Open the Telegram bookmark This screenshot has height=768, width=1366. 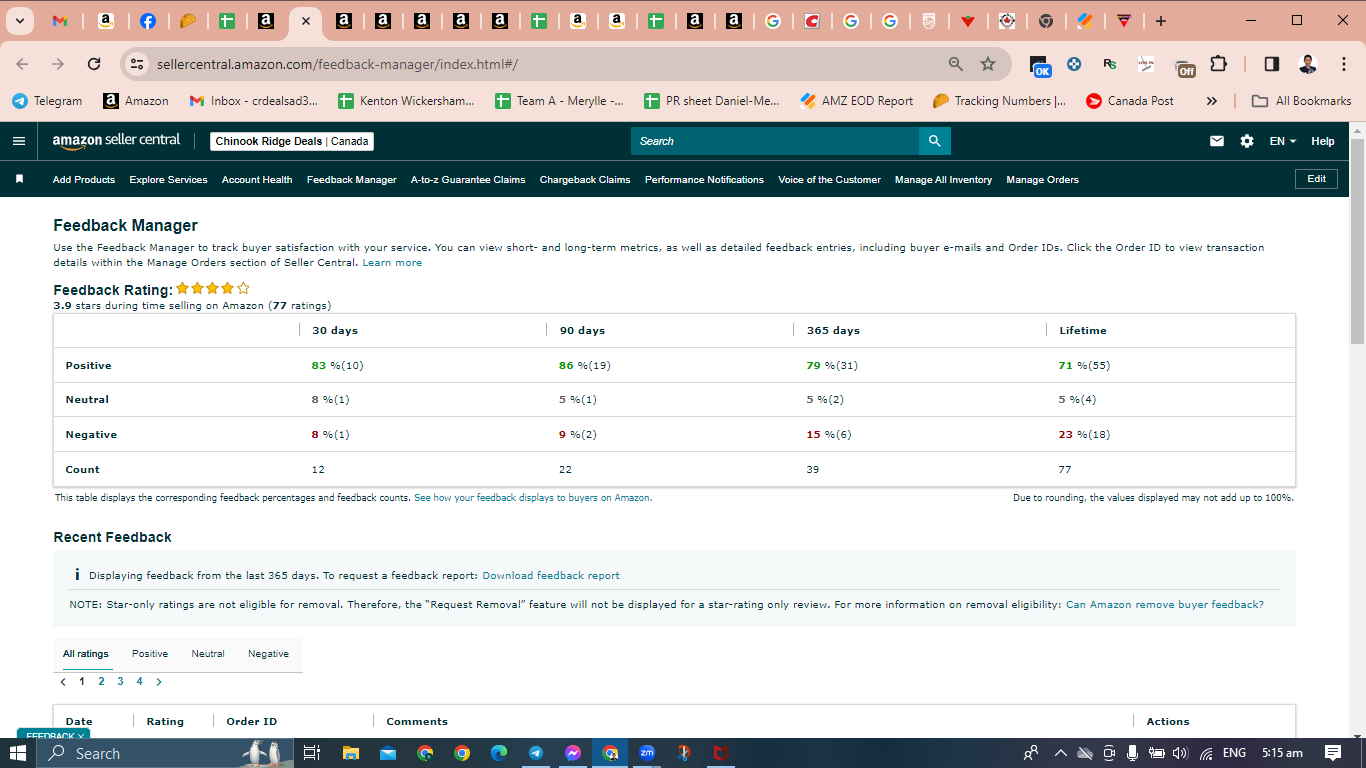pos(47,101)
